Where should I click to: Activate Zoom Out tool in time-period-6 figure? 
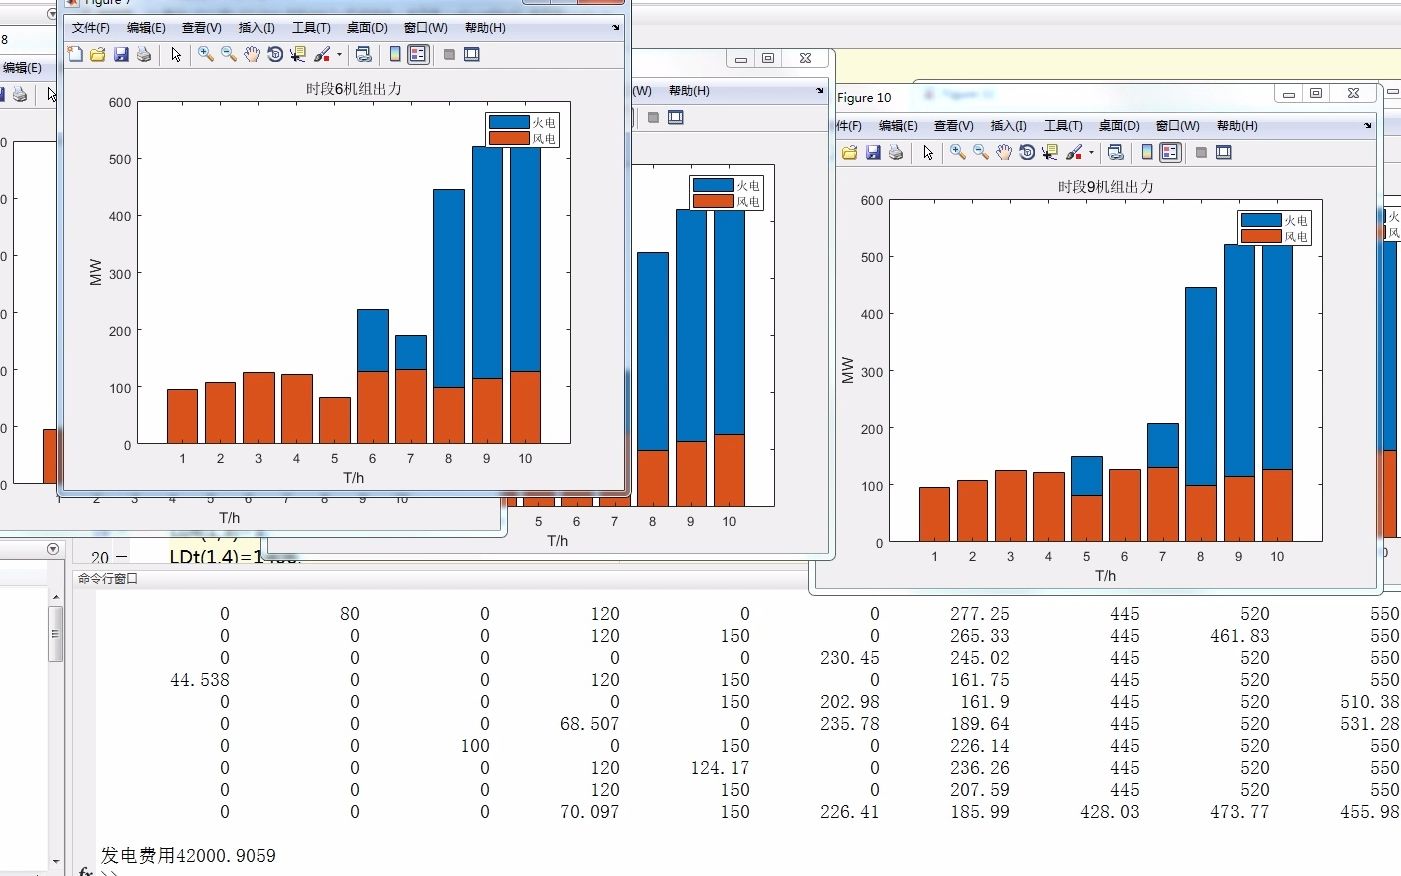(x=229, y=54)
